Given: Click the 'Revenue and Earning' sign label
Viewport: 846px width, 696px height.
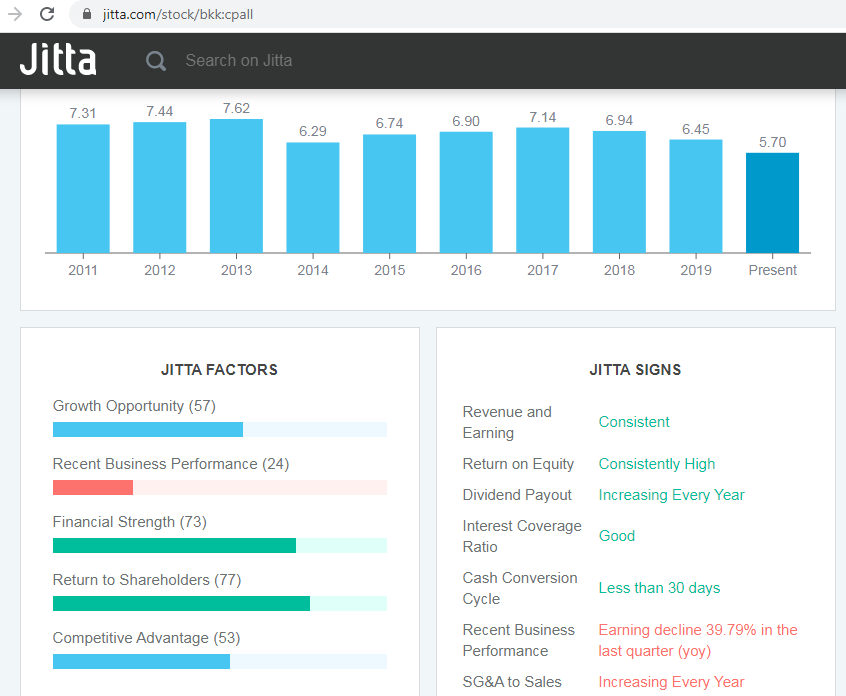Looking at the screenshot, I should 507,422.
